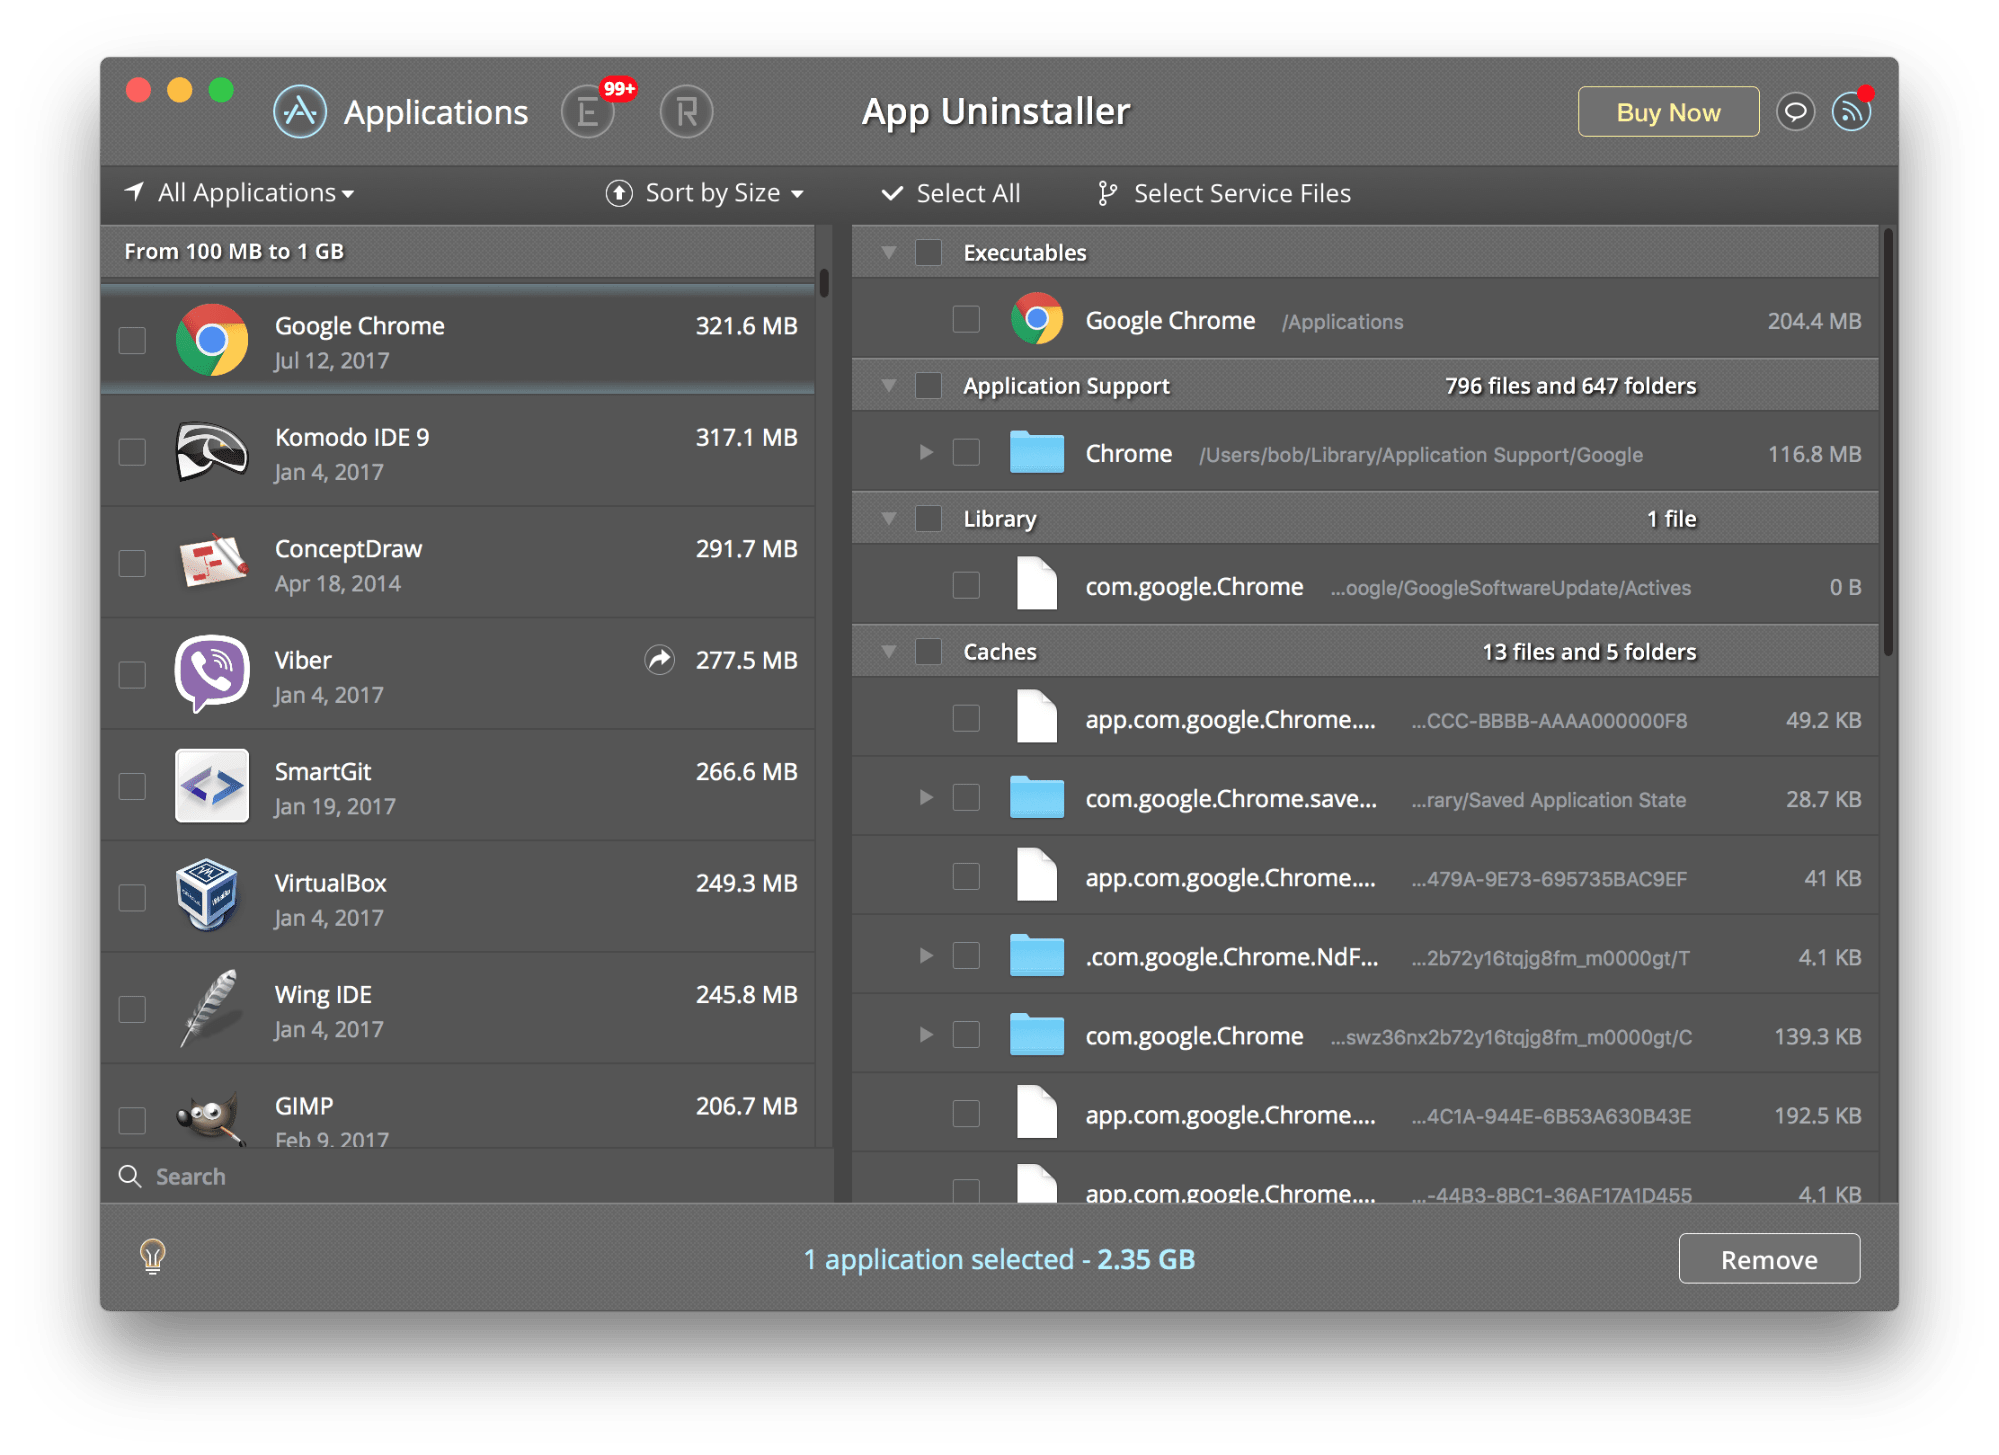Open the Sort by Size dropdown

703,192
